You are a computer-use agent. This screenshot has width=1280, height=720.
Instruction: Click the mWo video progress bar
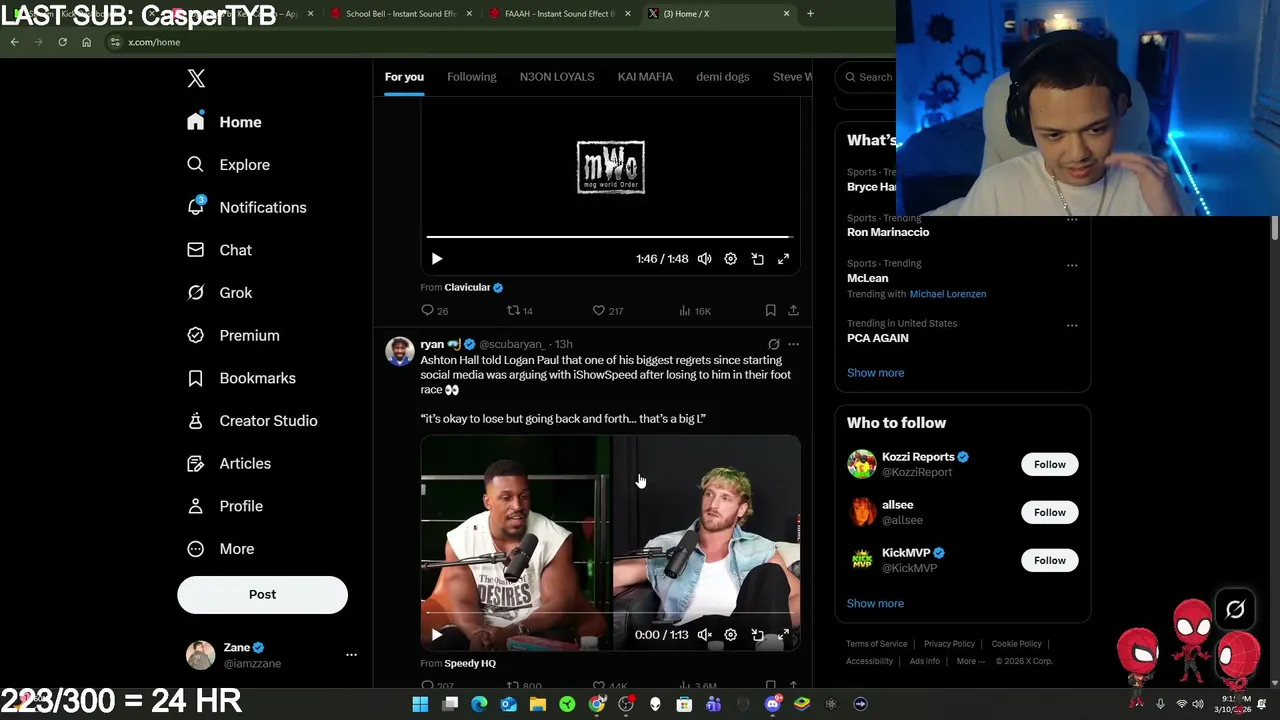pos(610,237)
